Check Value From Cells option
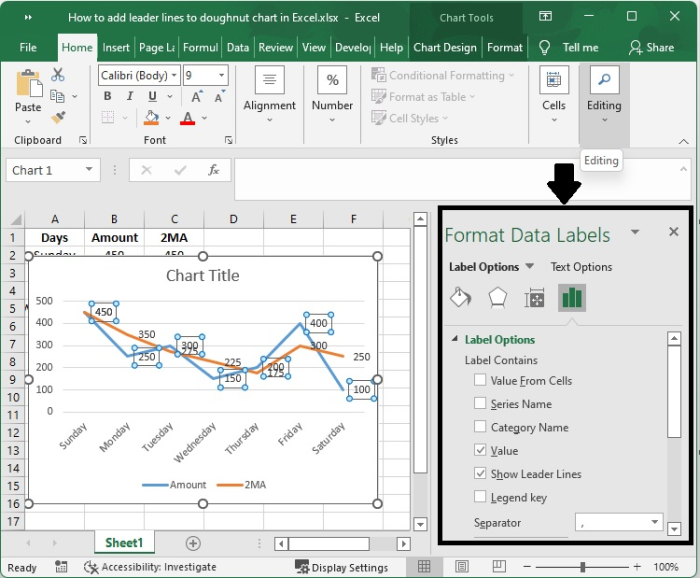Screen dimensions: 700x578 pyautogui.click(x=480, y=380)
